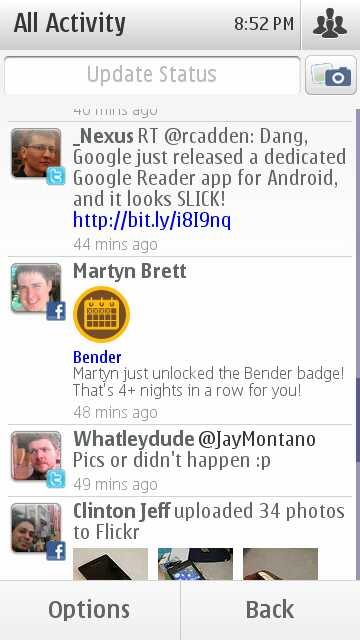Open Martyn Brett's profile picture

(x=36, y=288)
